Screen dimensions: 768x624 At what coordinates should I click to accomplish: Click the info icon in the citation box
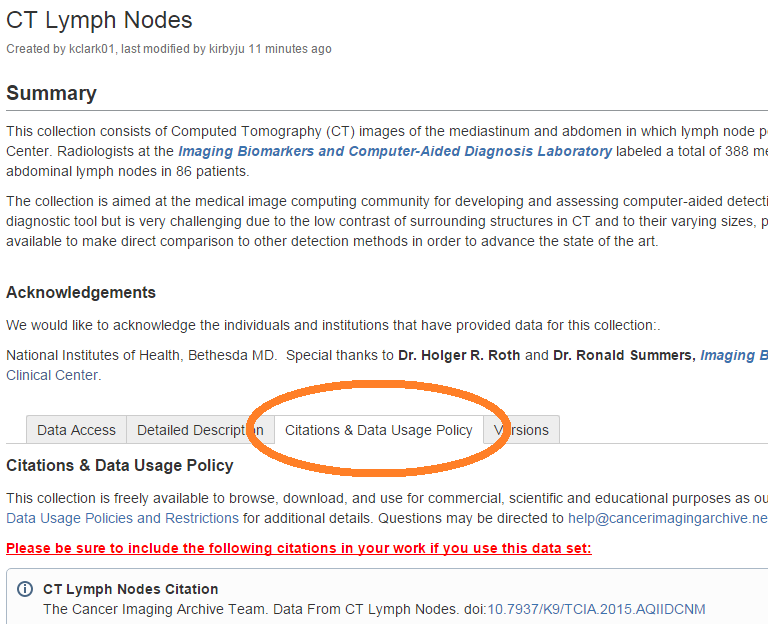pos(25,590)
